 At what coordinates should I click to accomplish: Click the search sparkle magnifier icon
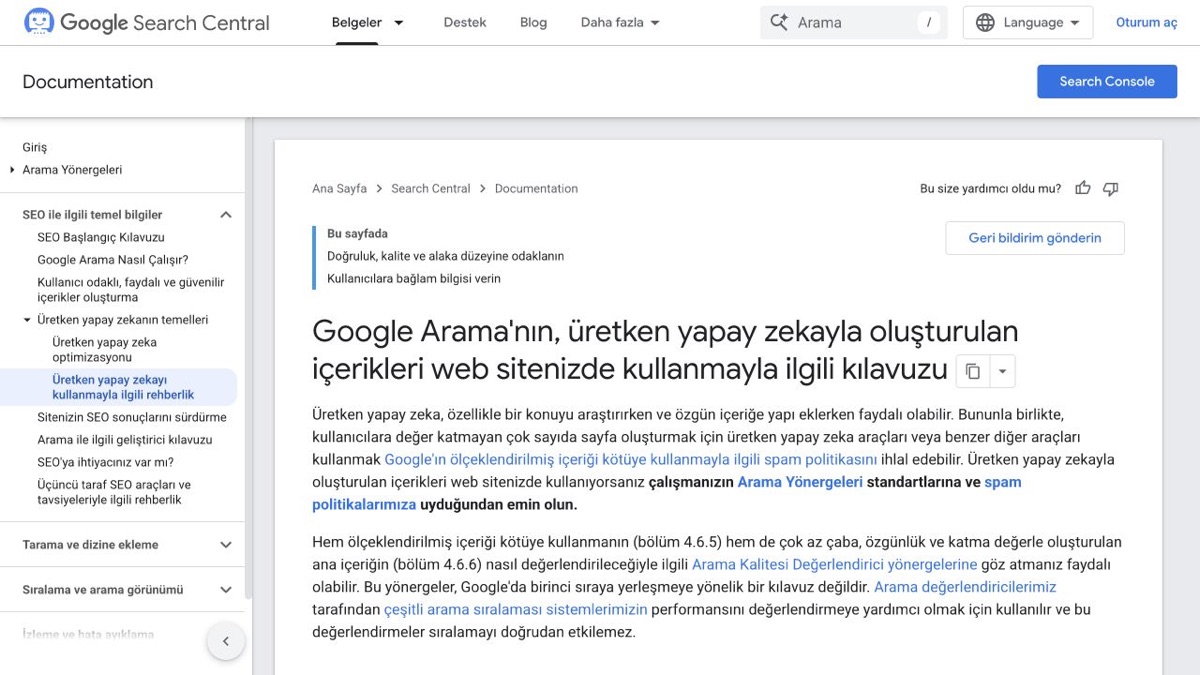pos(779,22)
